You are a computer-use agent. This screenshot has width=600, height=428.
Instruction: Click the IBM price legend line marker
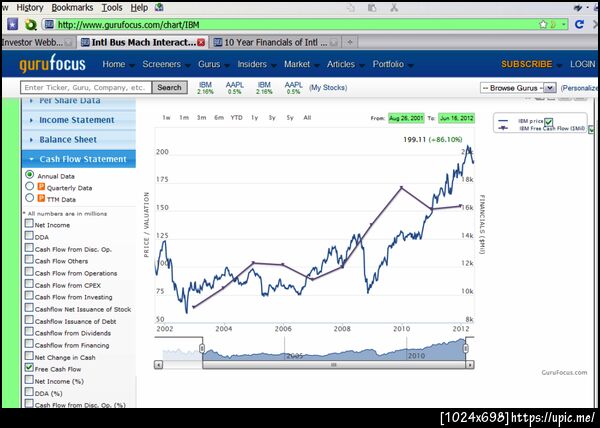(504, 121)
